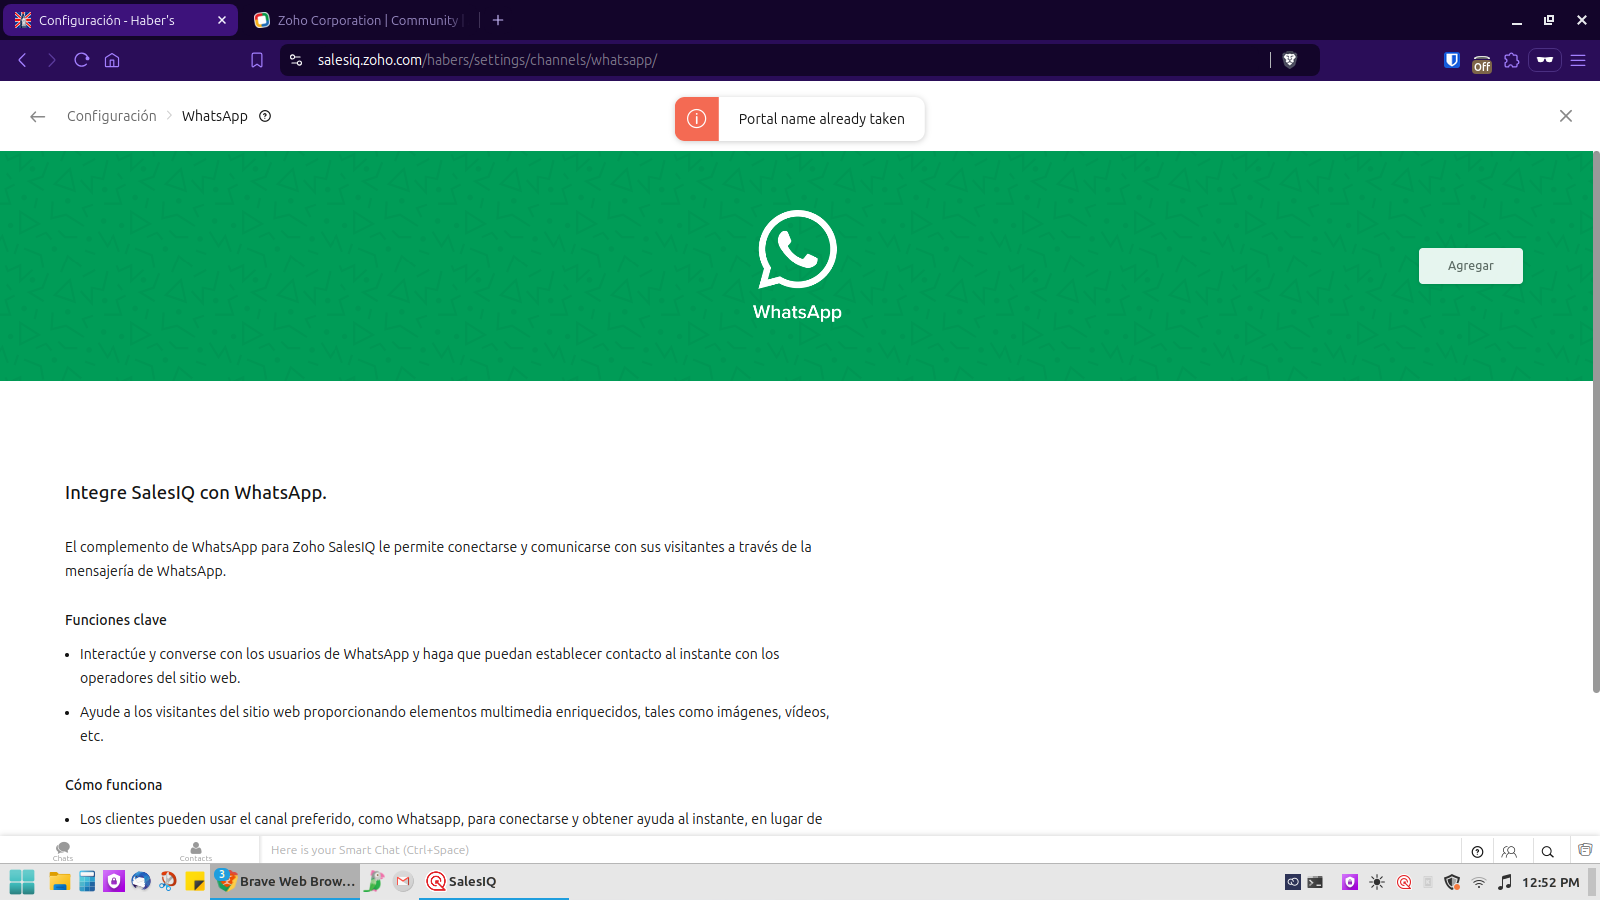The width and height of the screenshot is (1600, 900).
Task: Open the security shield tray icon
Action: [x=1452, y=882]
